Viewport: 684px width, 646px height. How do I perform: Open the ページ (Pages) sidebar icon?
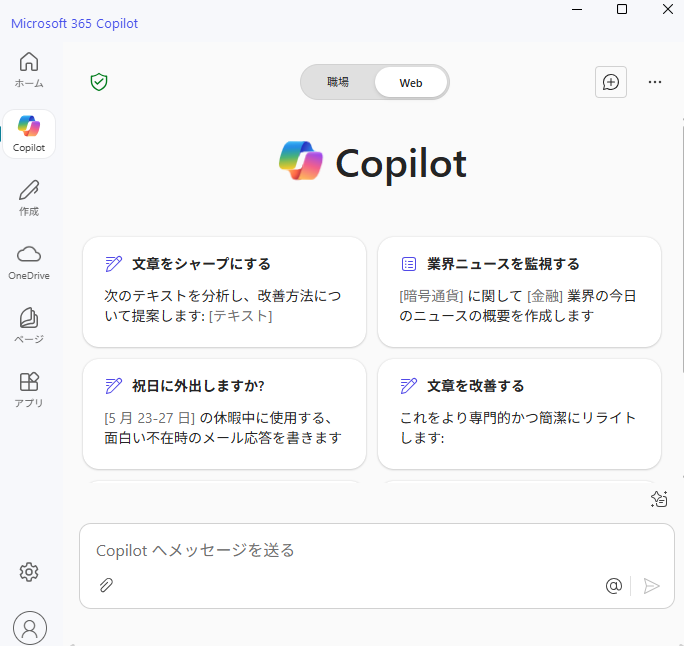[29, 325]
